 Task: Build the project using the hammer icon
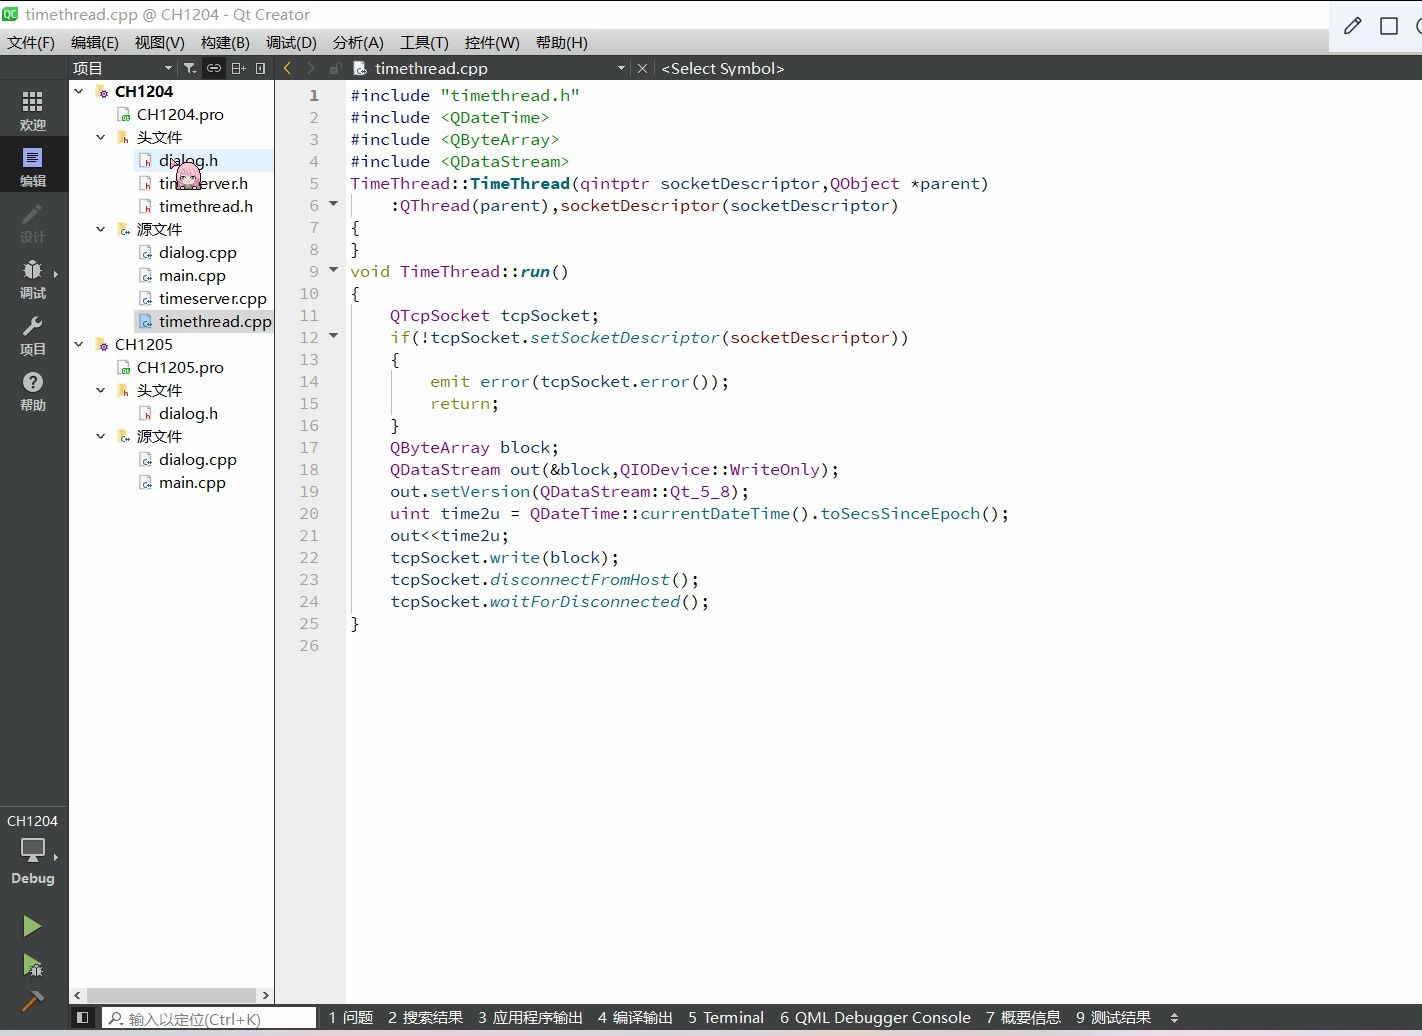(x=32, y=1001)
